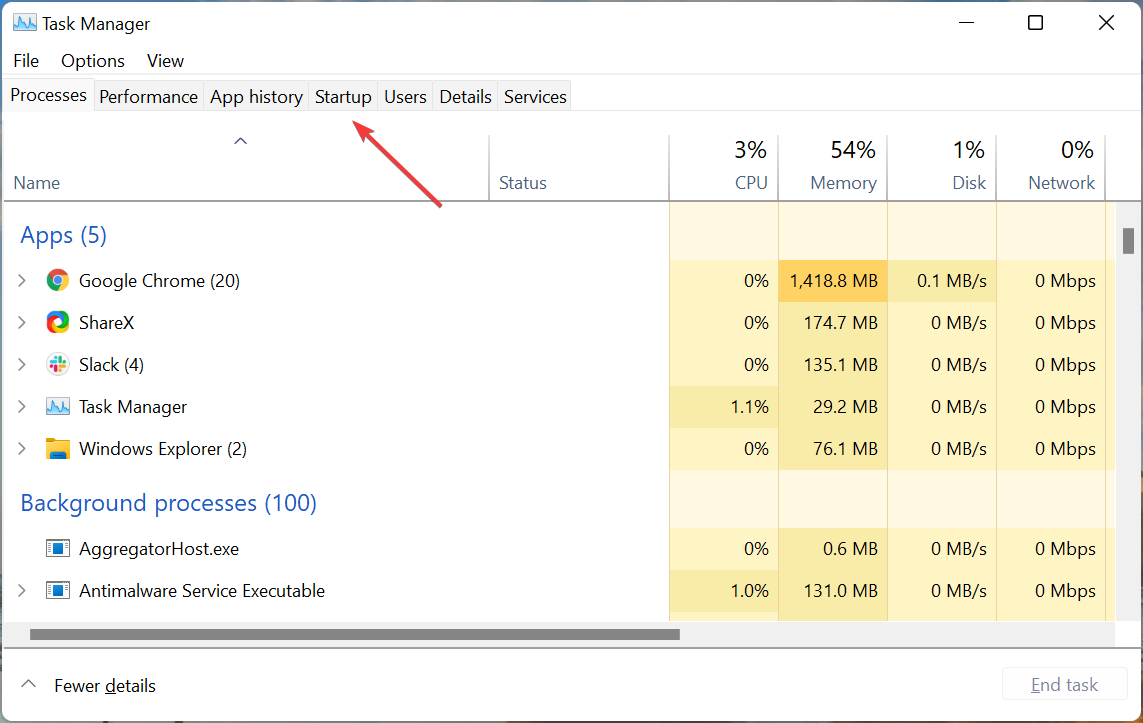Expand the ShareX process row
Screen dimensions: 1143x723
pyautogui.click(x=22, y=322)
